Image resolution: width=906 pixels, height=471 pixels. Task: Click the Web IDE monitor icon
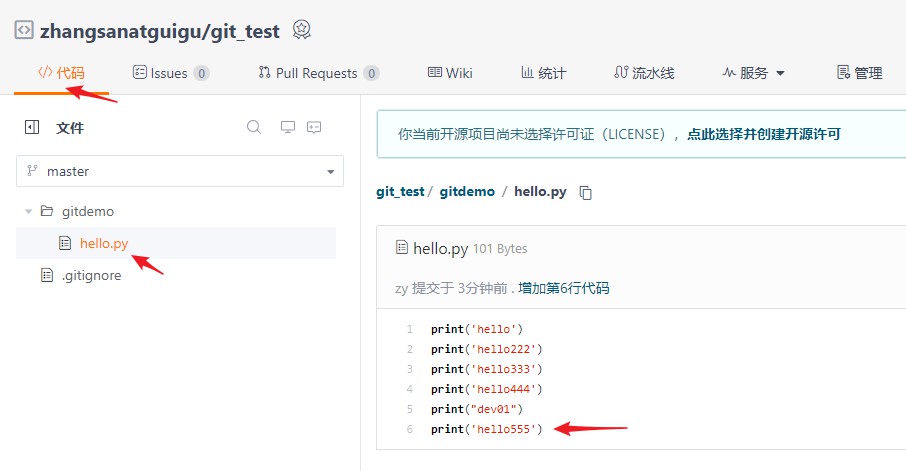click(288, 127)
